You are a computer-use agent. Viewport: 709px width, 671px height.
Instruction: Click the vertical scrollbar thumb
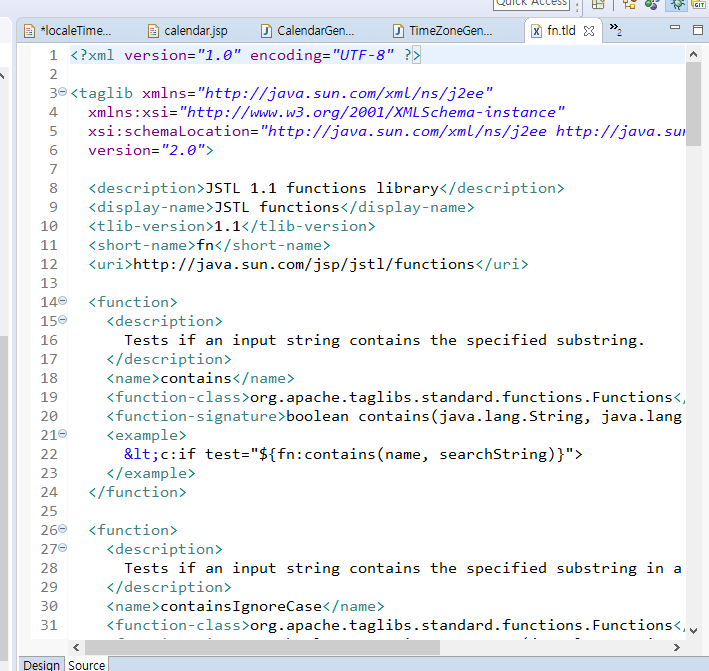(x=693, y=104)
